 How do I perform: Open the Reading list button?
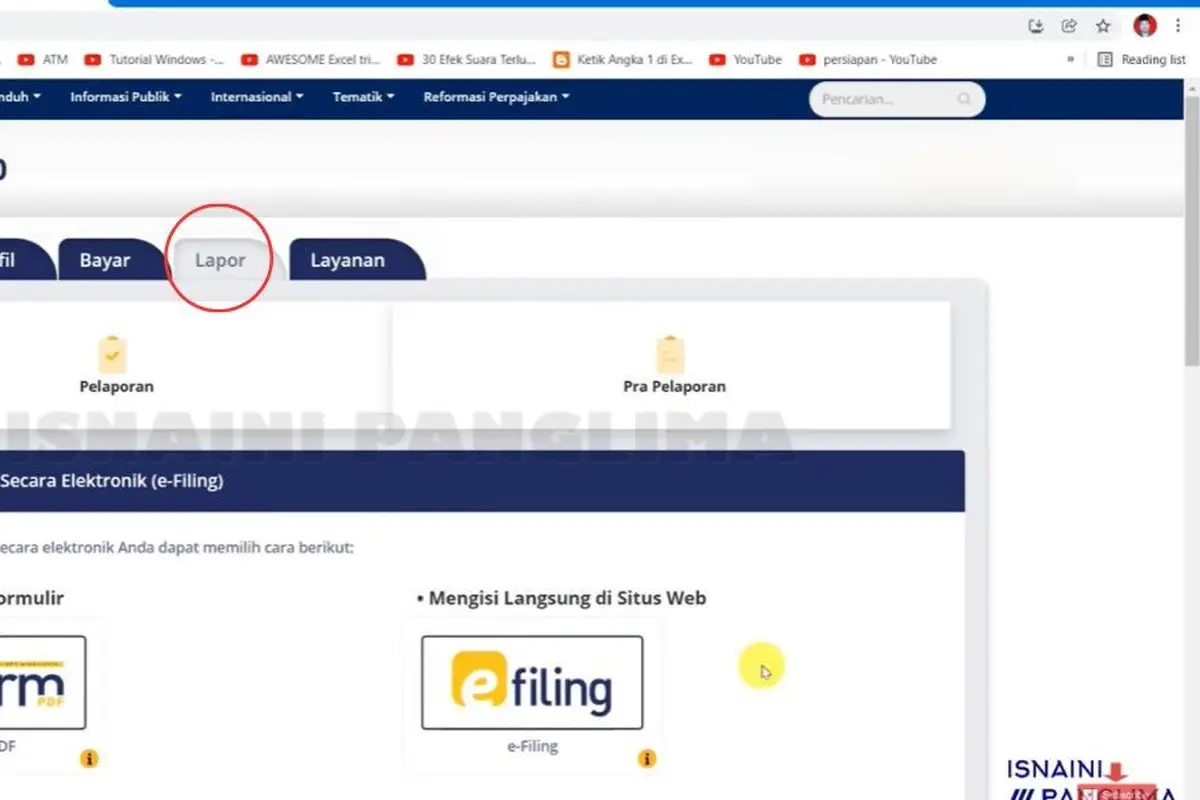point(1142,60)
